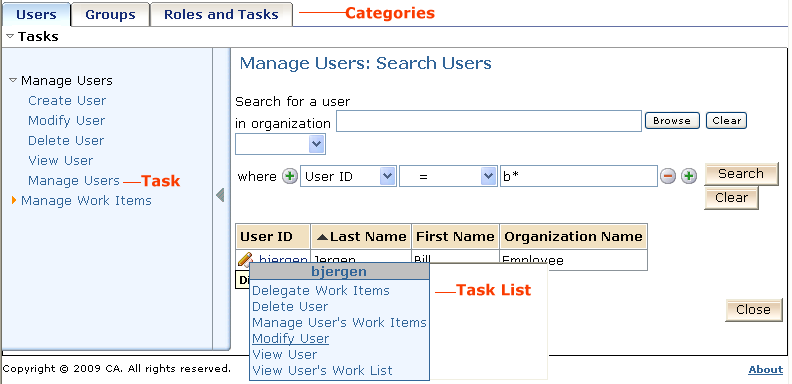Open the Roles and Tasks tab
The image size is (792, 384).
pos(221,15)
